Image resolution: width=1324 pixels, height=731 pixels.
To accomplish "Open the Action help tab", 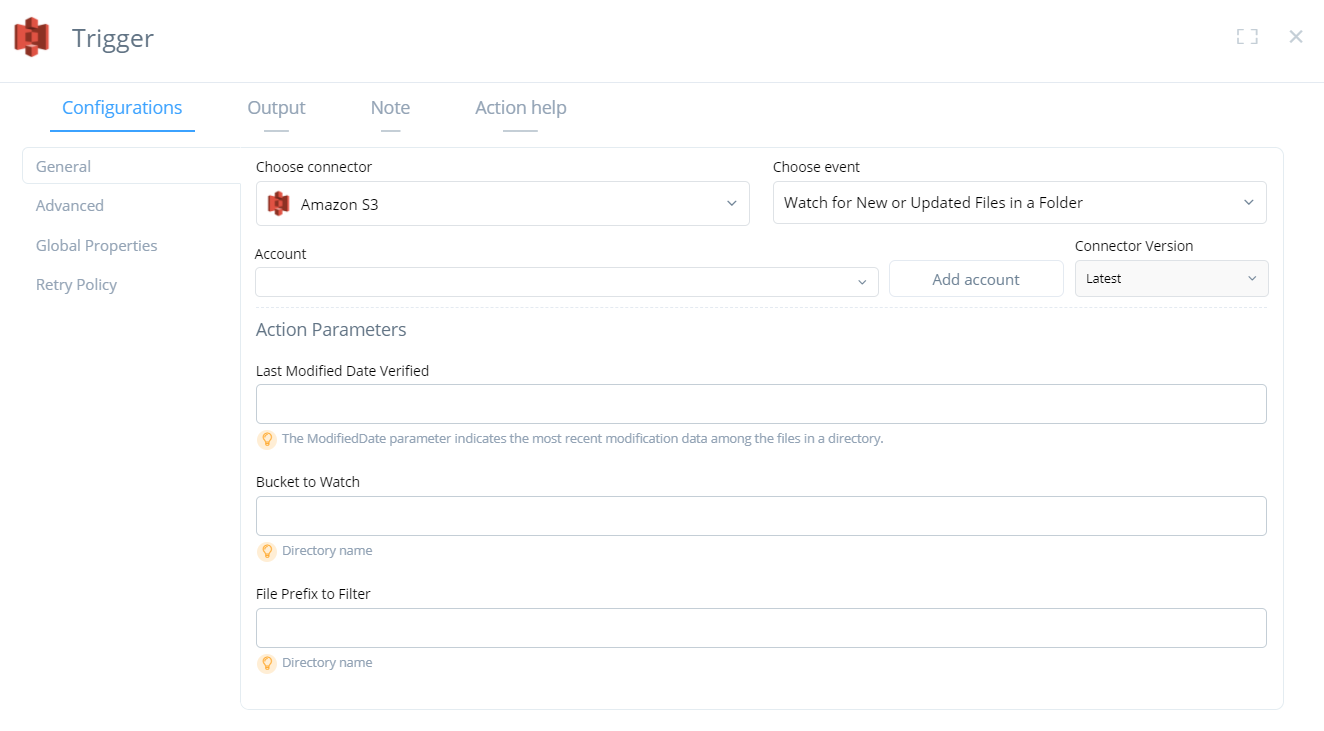I will [x=521, y=107].
